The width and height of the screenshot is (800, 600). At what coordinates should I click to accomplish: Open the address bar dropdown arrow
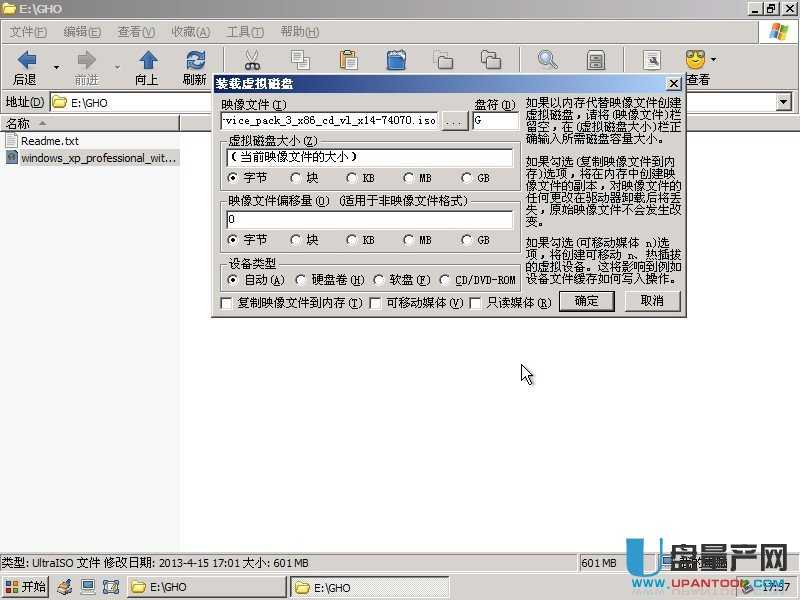pyautogui.click(x=783, y=102)
